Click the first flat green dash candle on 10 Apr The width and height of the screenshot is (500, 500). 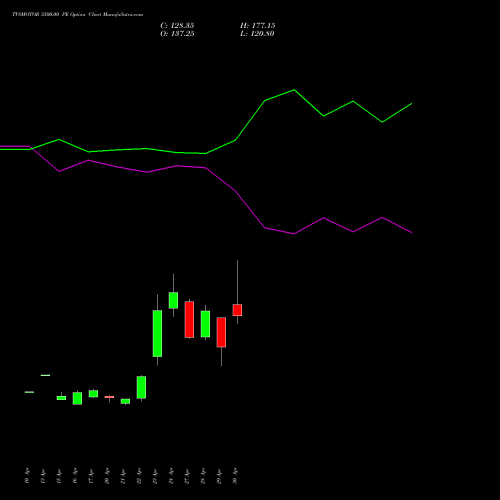click(29, 392)
